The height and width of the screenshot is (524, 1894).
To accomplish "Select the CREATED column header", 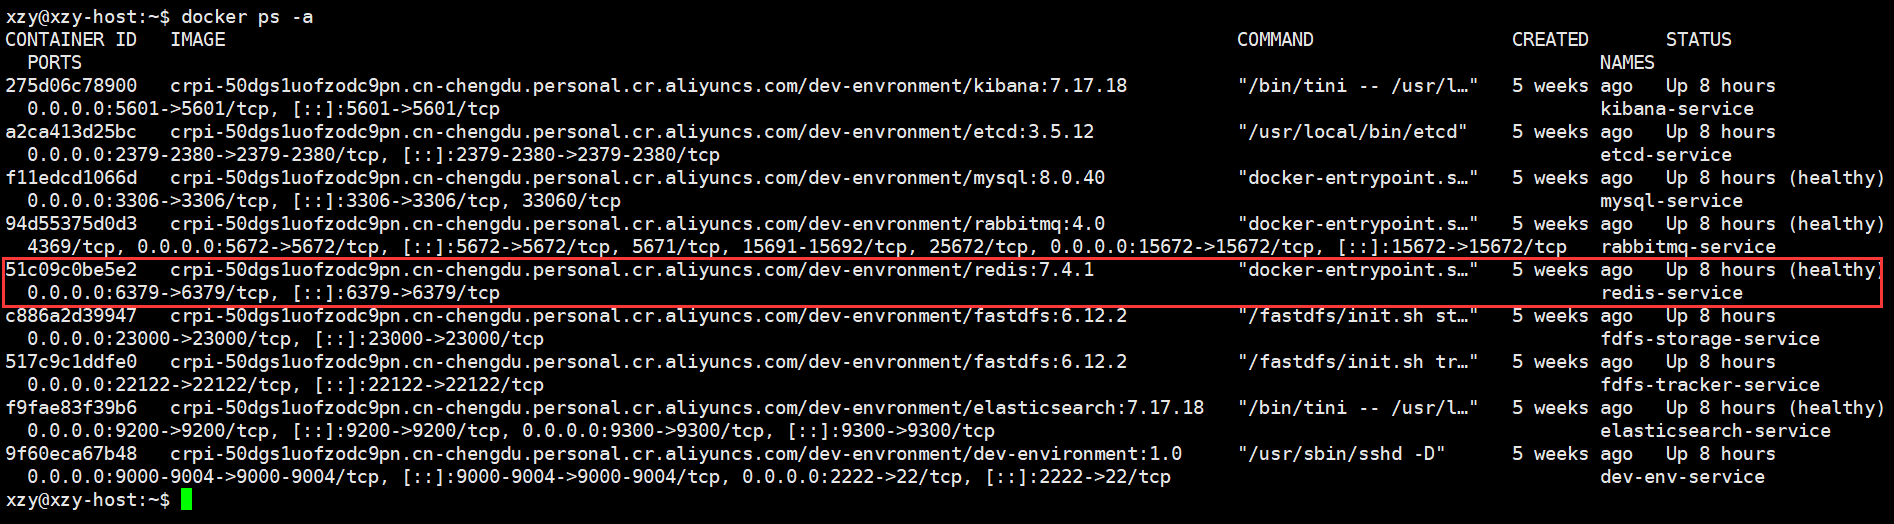I will [1550, 40].
